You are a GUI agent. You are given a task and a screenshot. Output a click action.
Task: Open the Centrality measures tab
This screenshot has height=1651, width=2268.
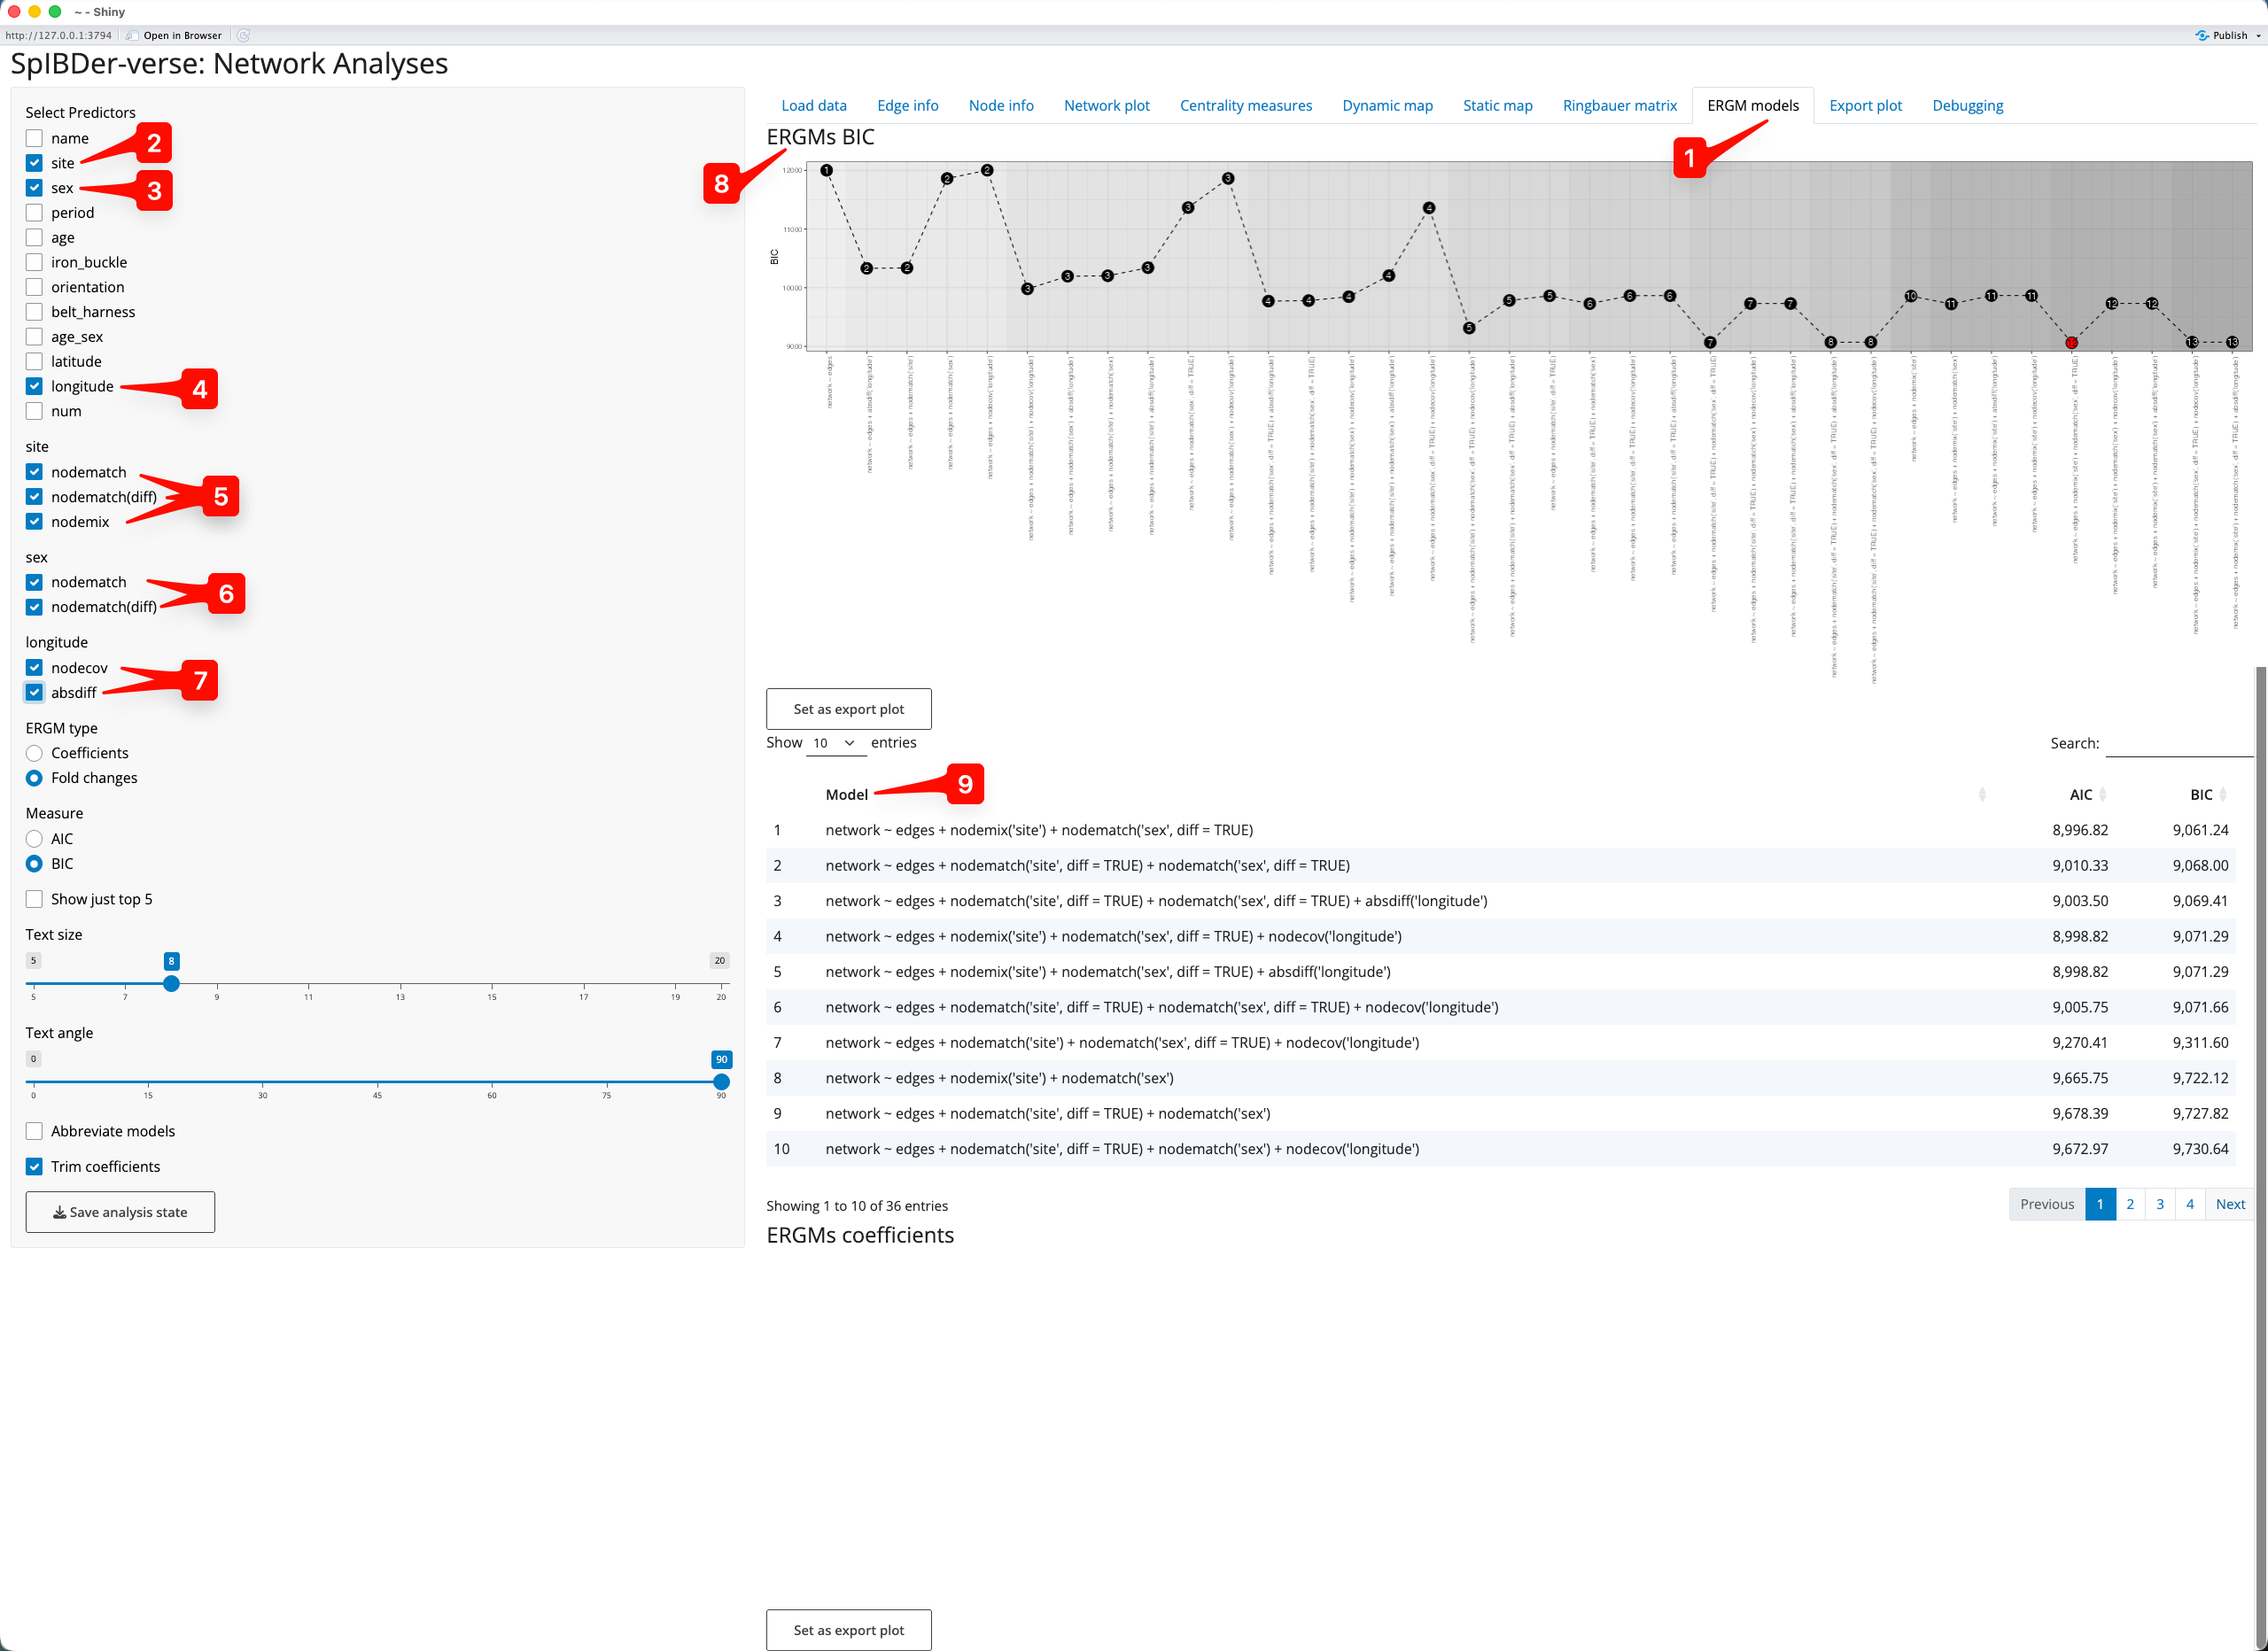[x=1246, y=105]
